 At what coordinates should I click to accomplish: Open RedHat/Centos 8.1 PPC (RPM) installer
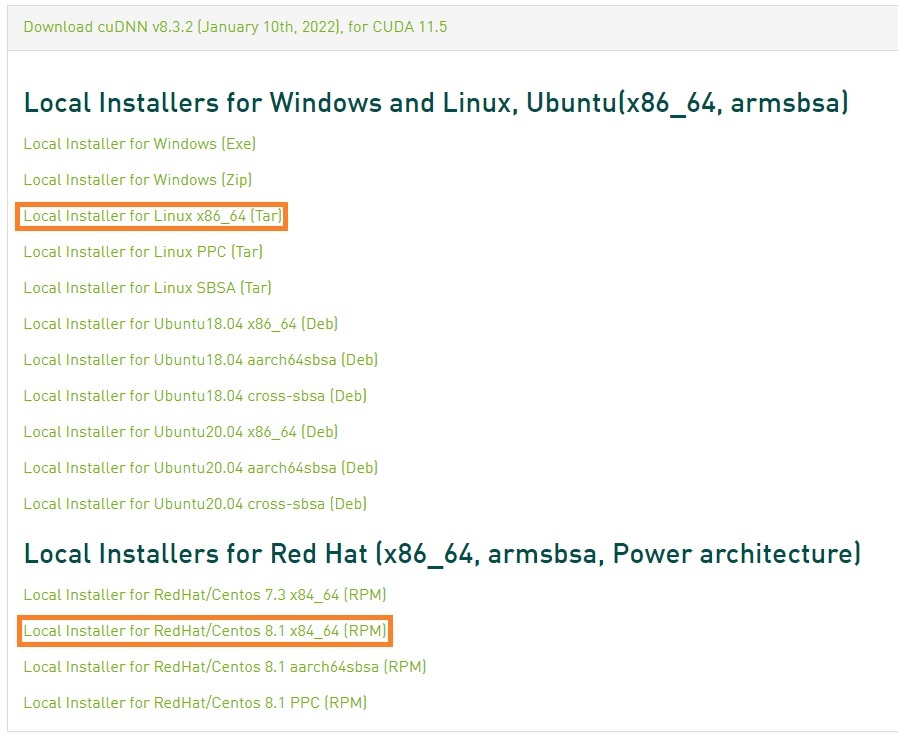click(x=195, y=703)
